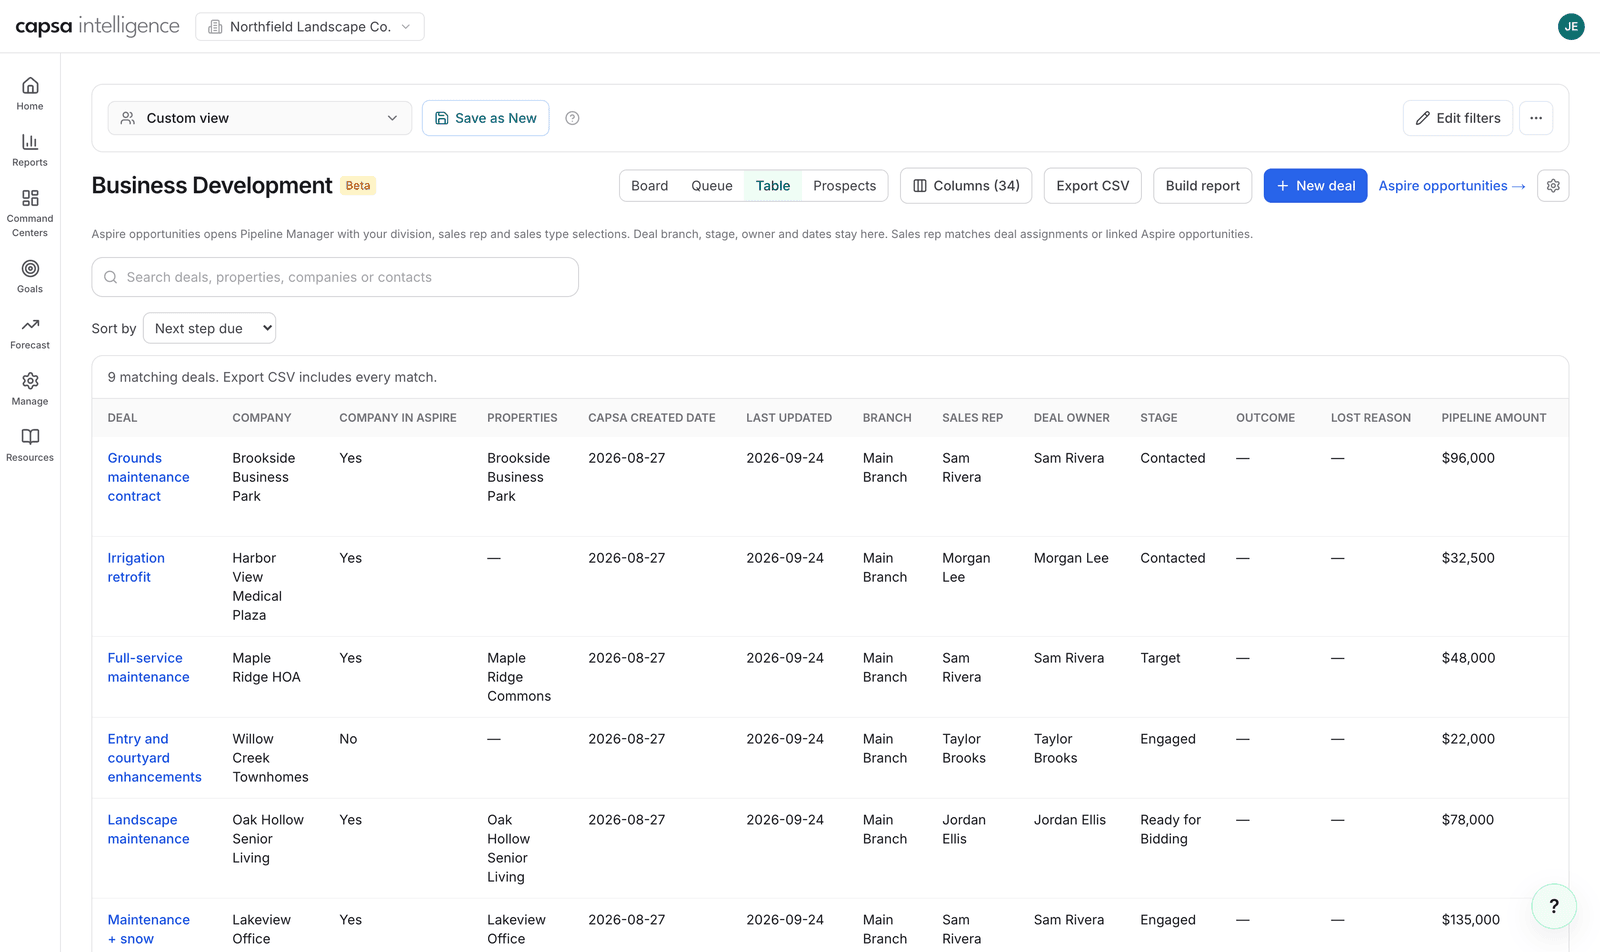This screenshot has width=1600, height=952.
Task: Click the No value in Company in Aspire
Action: point(348,739)
